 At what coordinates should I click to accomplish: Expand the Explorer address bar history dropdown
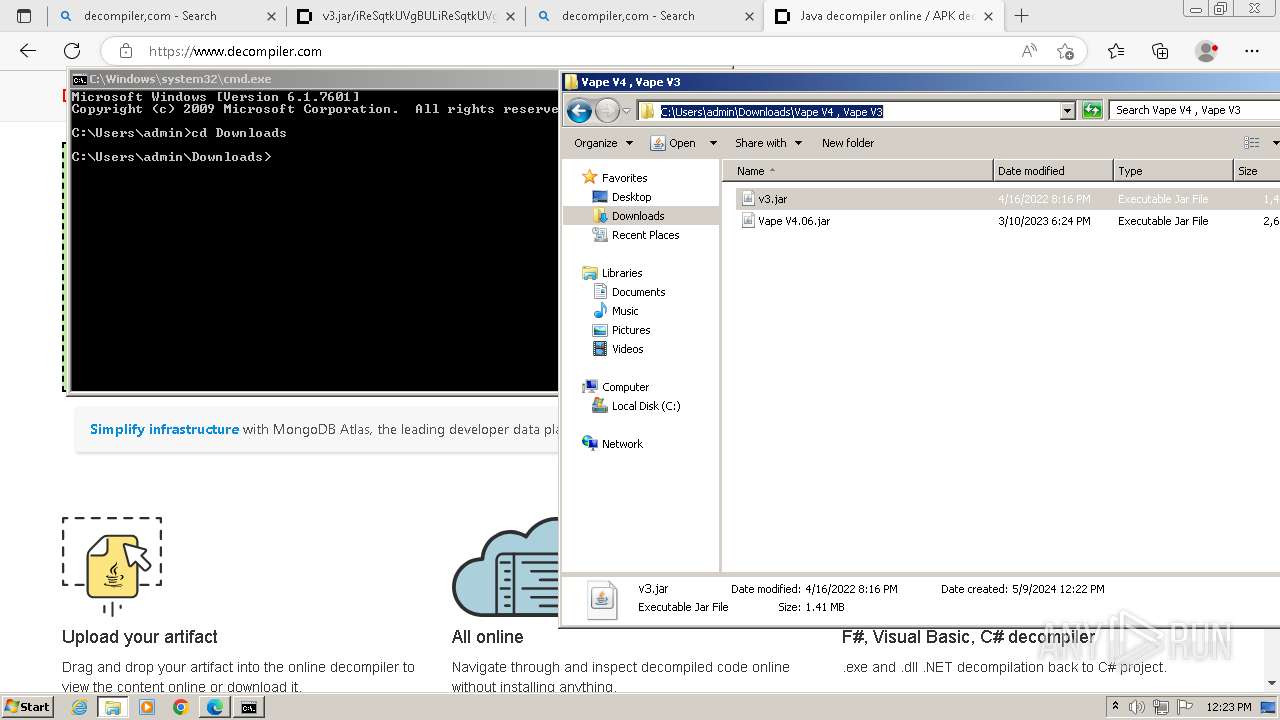click(1067, 111)
